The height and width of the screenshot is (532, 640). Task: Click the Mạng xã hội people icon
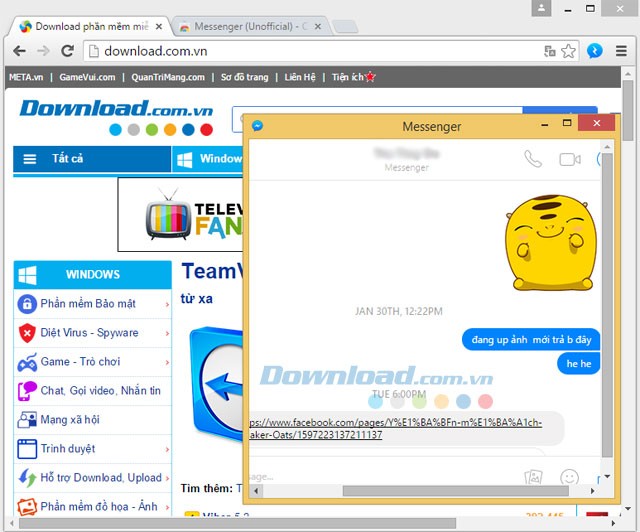pos(27,420)
